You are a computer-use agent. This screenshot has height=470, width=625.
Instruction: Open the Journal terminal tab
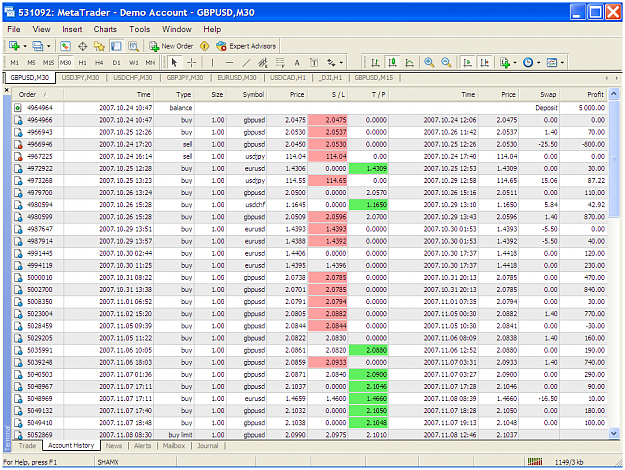tap(208, 446)
